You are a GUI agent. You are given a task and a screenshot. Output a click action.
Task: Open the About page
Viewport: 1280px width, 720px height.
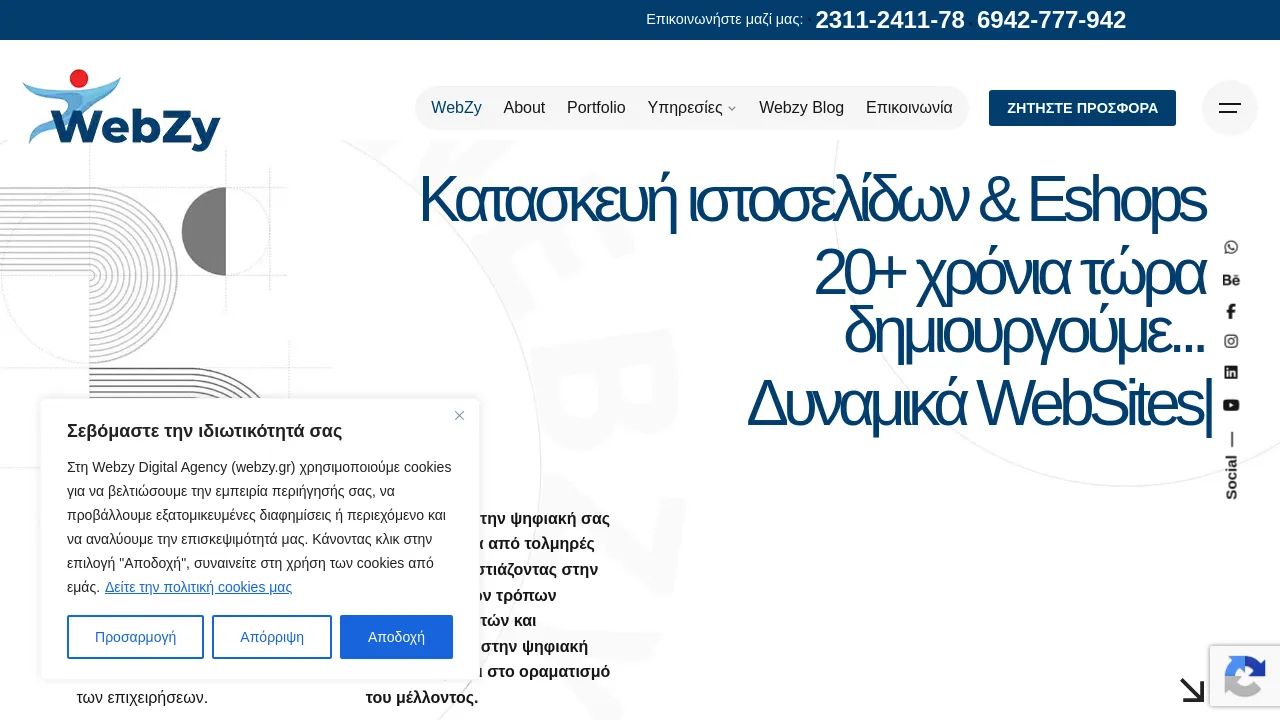[524, 108]
